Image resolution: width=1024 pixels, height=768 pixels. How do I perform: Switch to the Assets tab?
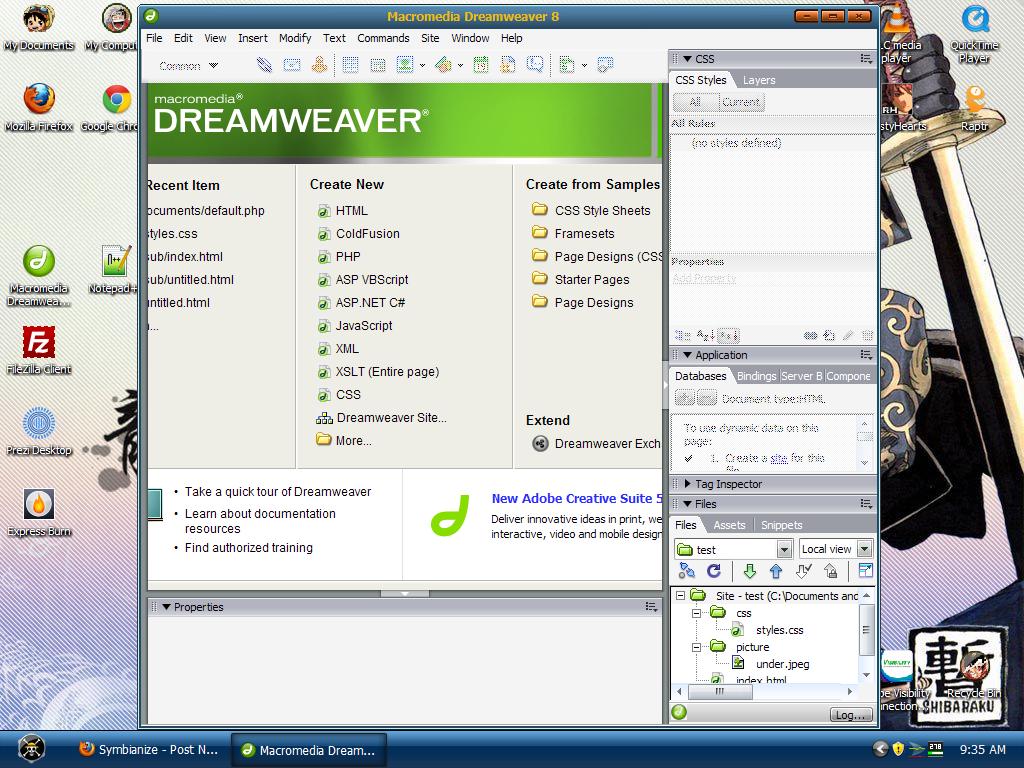729,525
